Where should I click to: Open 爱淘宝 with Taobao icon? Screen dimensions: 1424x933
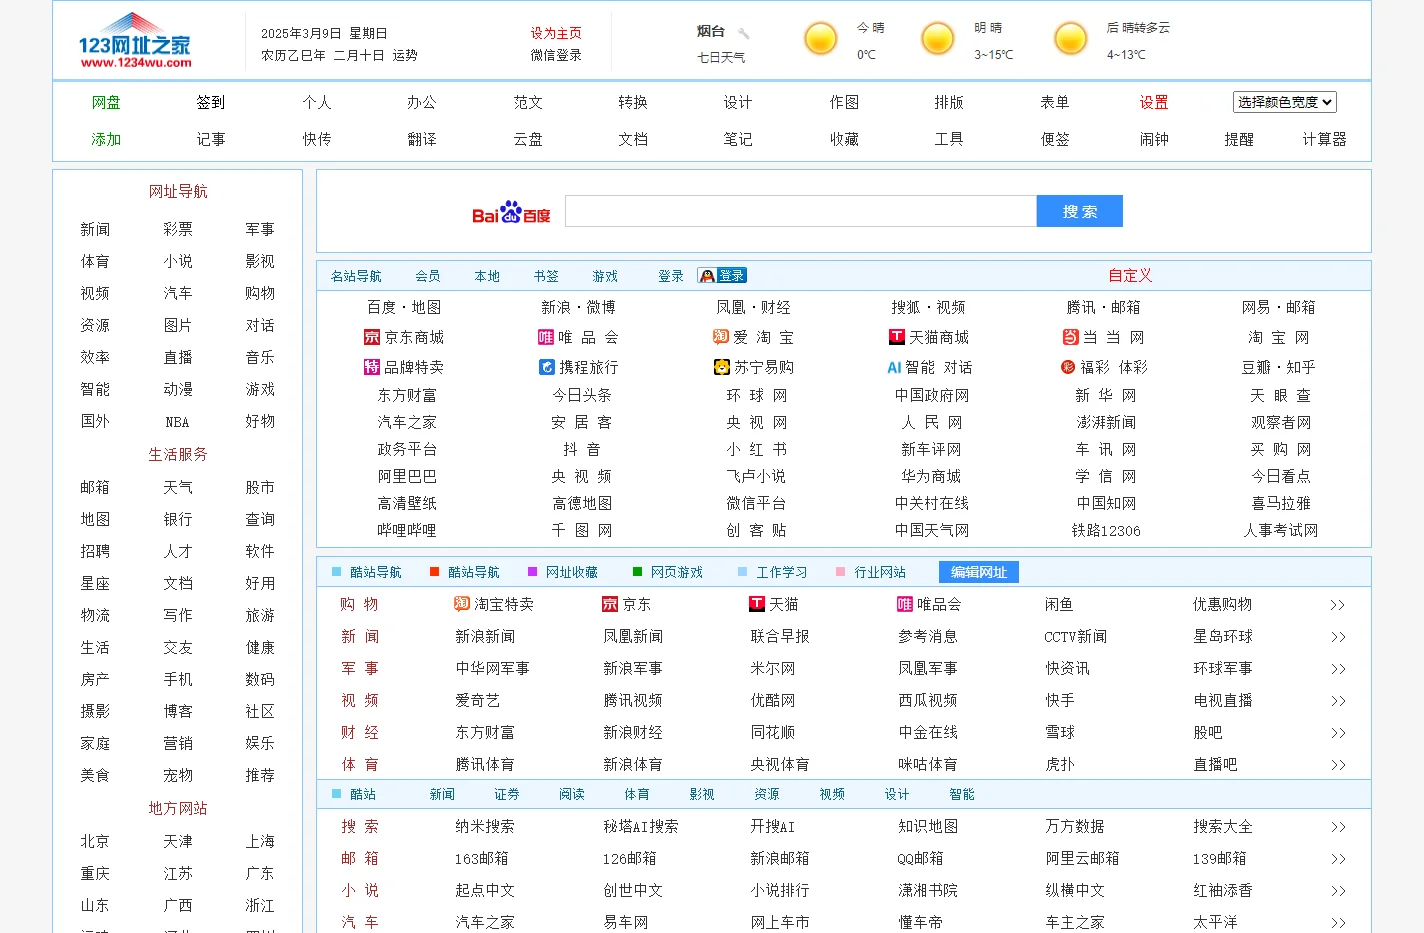[754, 338]
